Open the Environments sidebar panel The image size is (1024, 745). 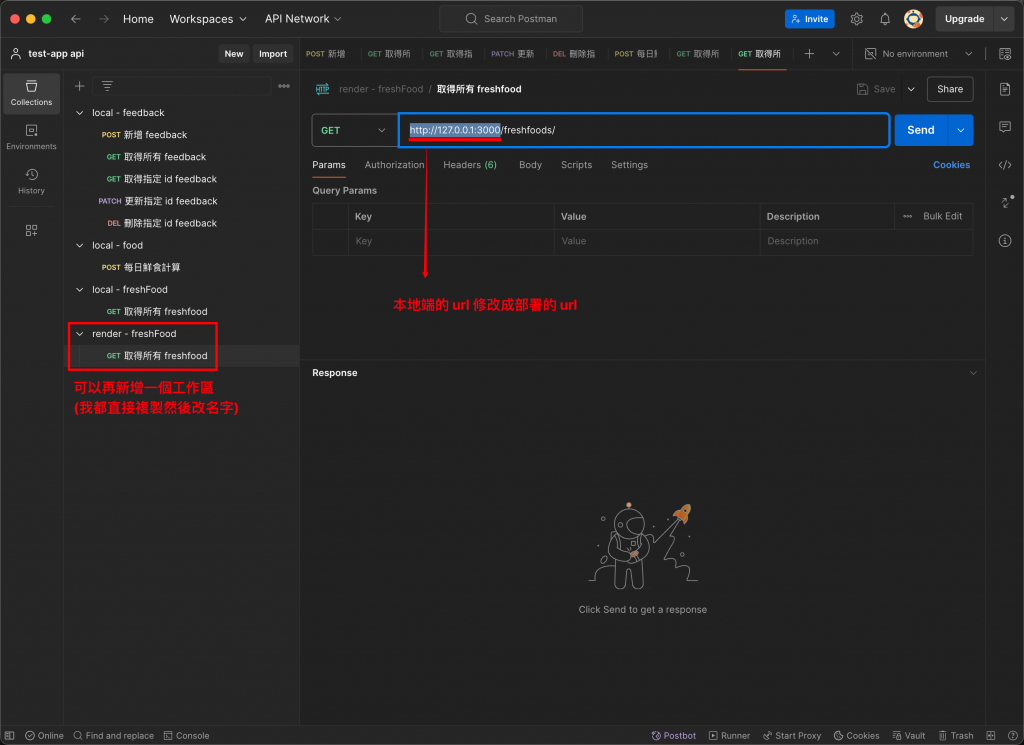tap(31, 137)
